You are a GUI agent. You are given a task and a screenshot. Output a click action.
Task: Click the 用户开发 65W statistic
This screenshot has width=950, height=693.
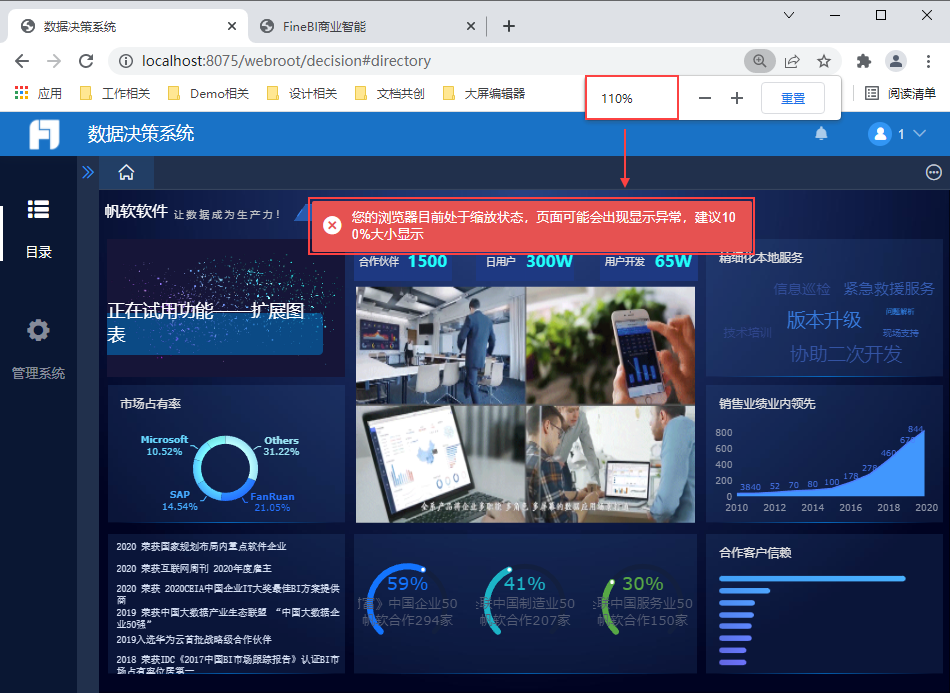pyautogui.click(x=648, y=262)
